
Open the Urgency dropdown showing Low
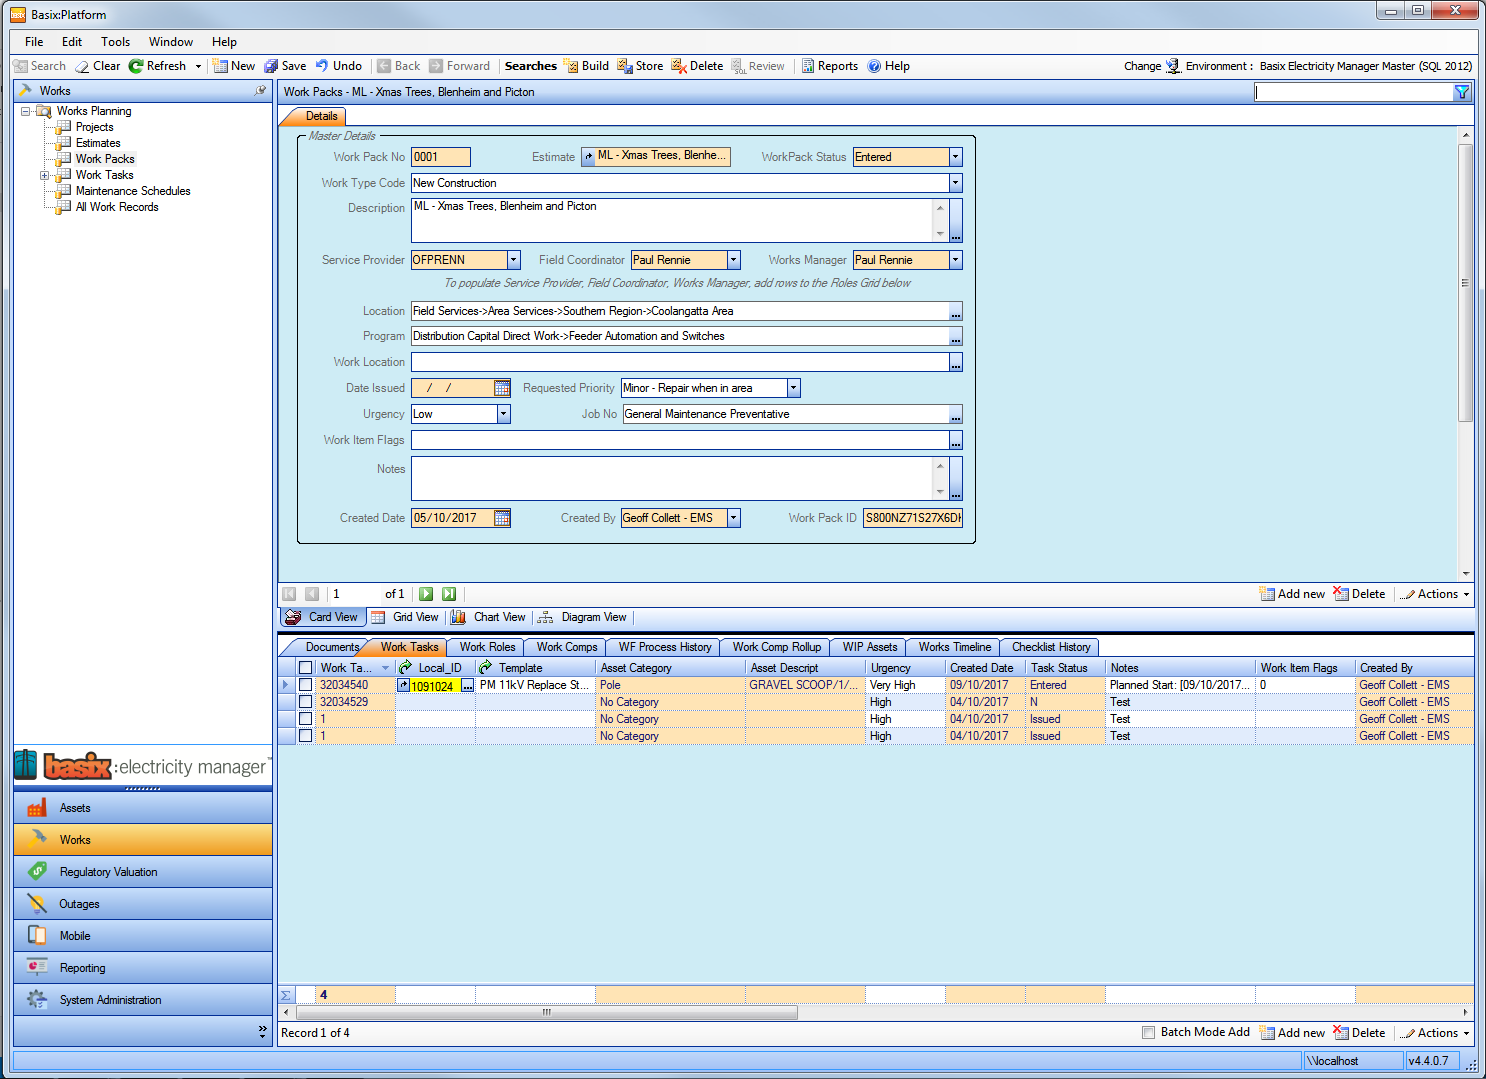(x=503, y=413)
